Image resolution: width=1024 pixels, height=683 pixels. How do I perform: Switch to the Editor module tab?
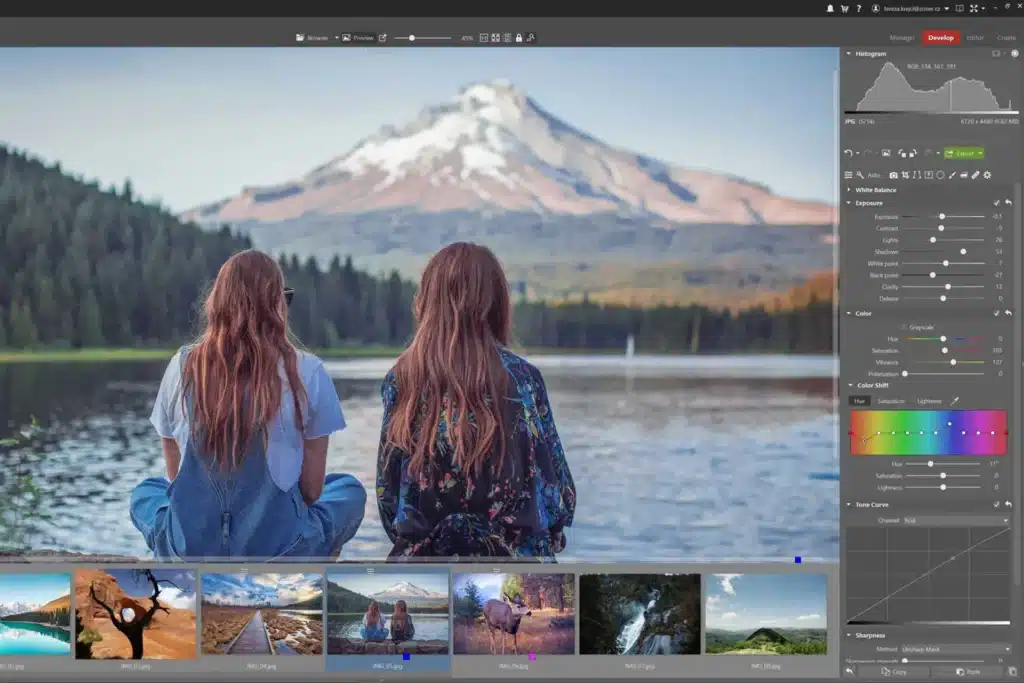coord(975,38)
